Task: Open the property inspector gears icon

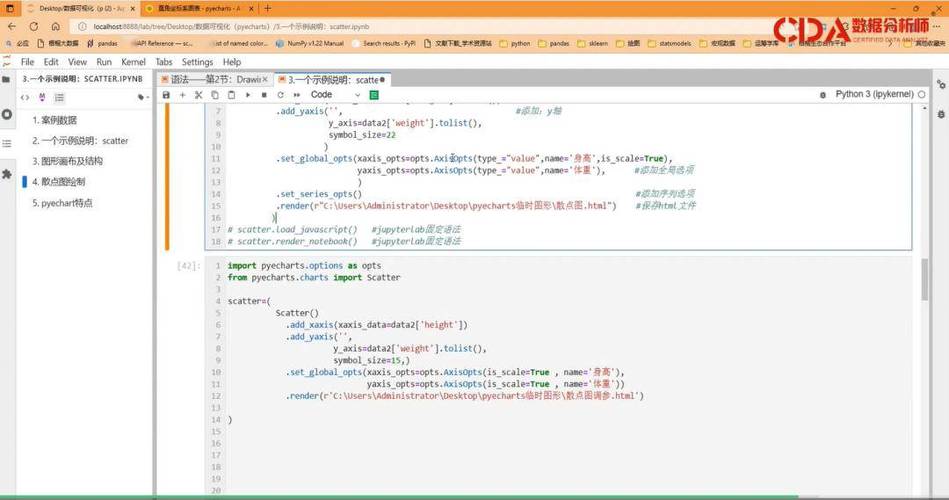Action: click(941, 85)
